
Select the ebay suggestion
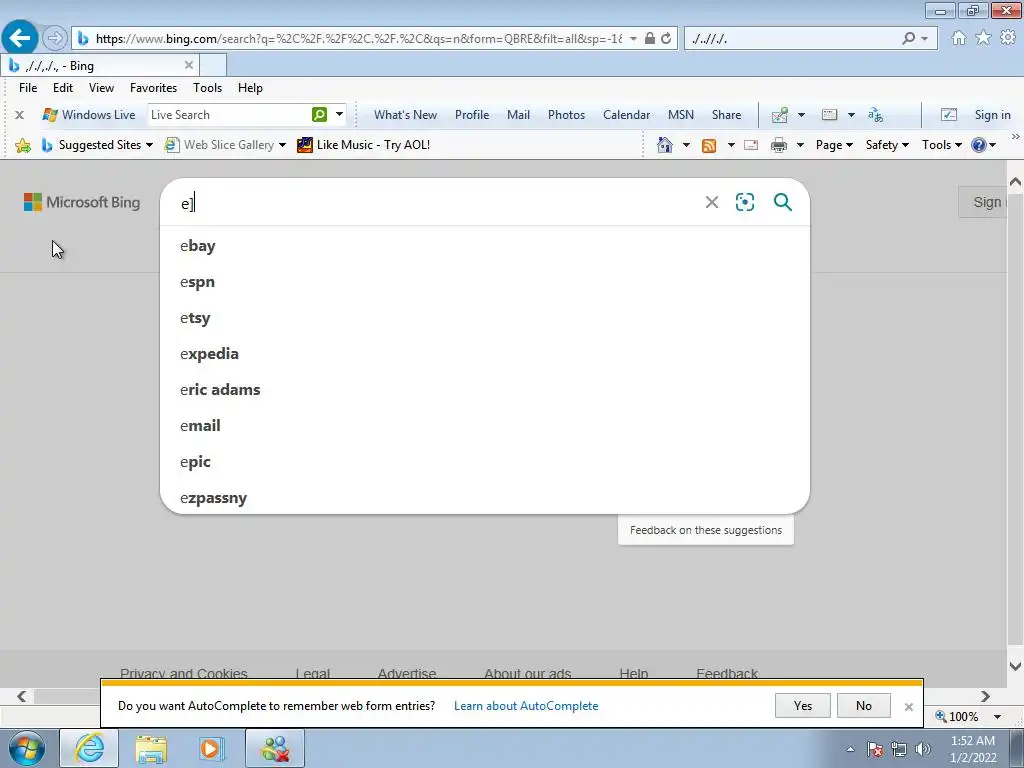485,246
